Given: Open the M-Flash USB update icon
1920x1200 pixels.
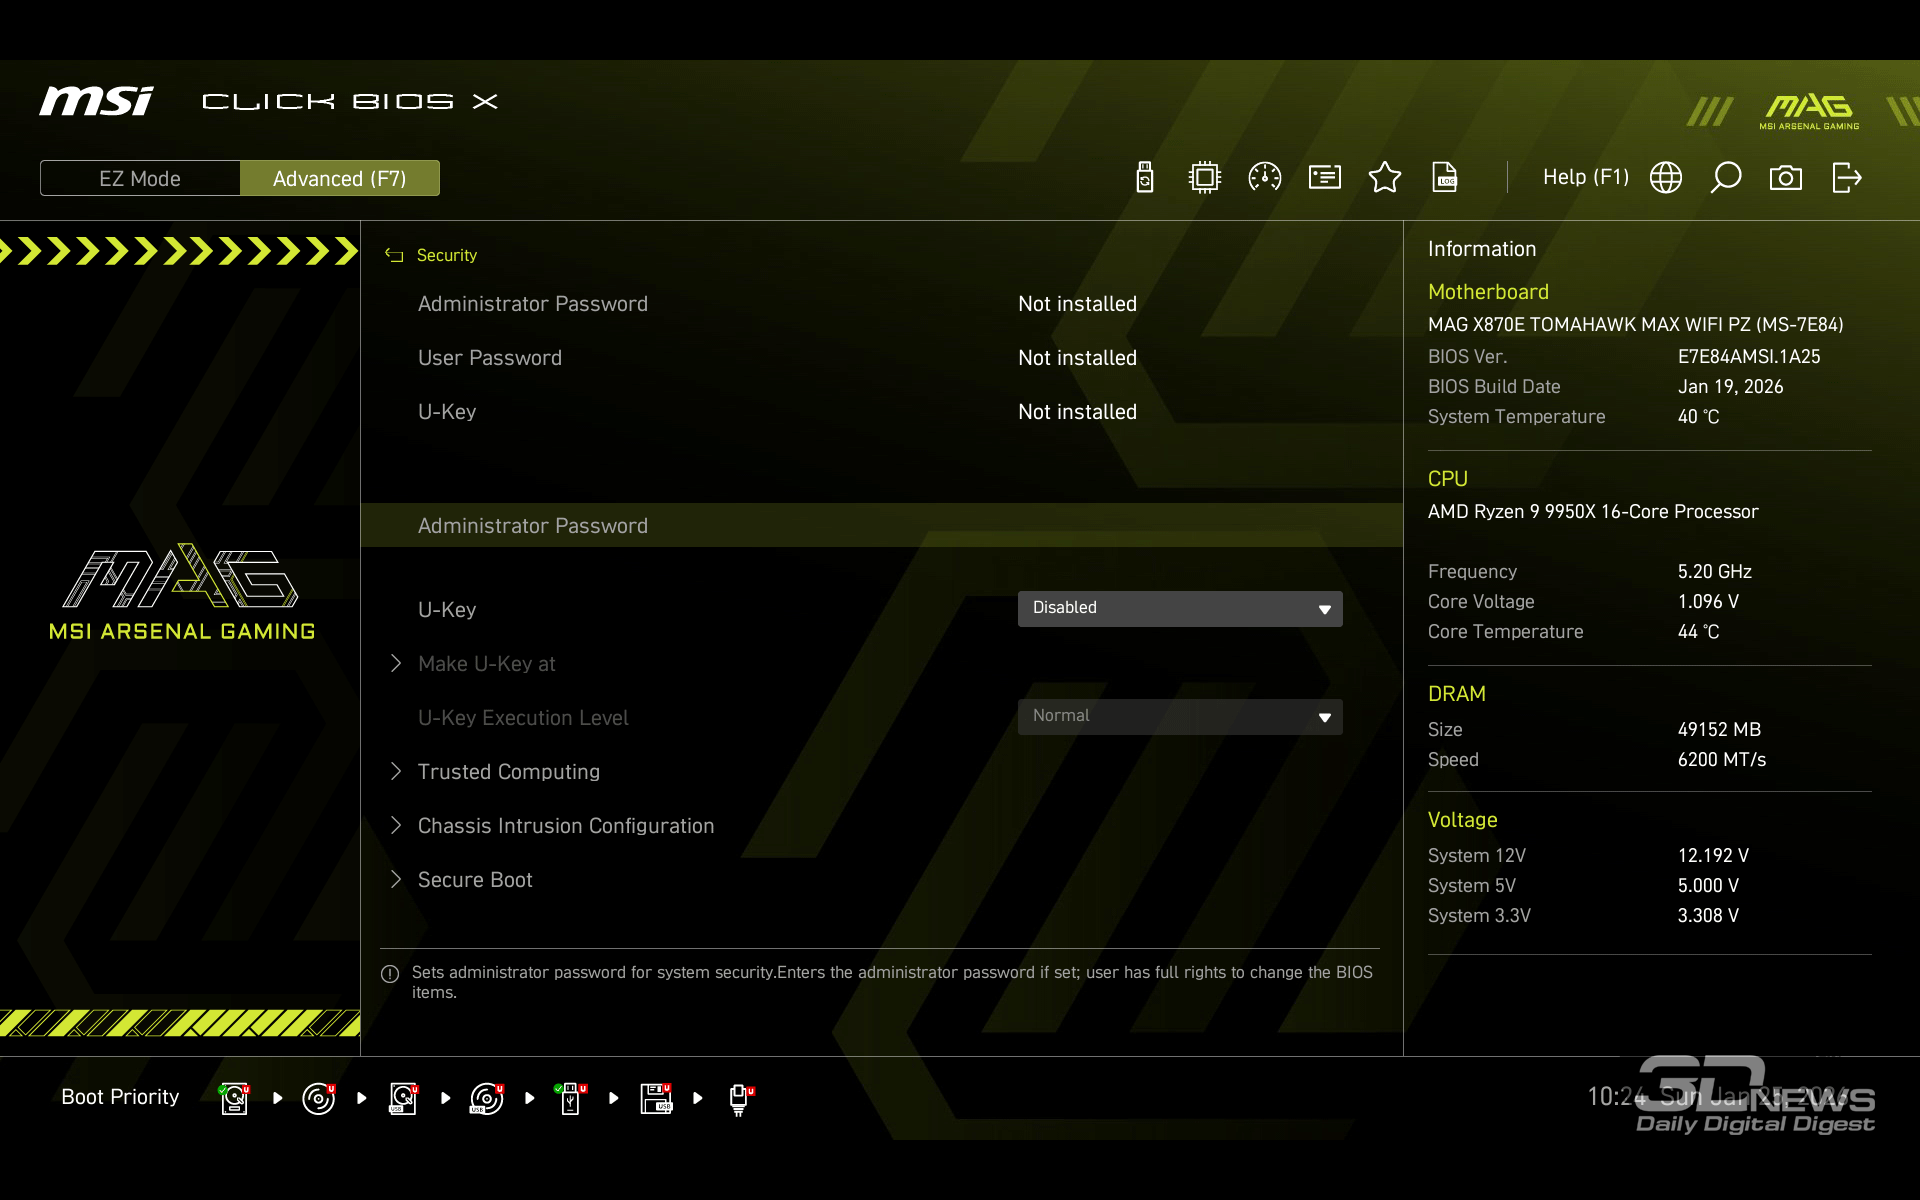Looking at the screenshot, I should pos(1145,178).
